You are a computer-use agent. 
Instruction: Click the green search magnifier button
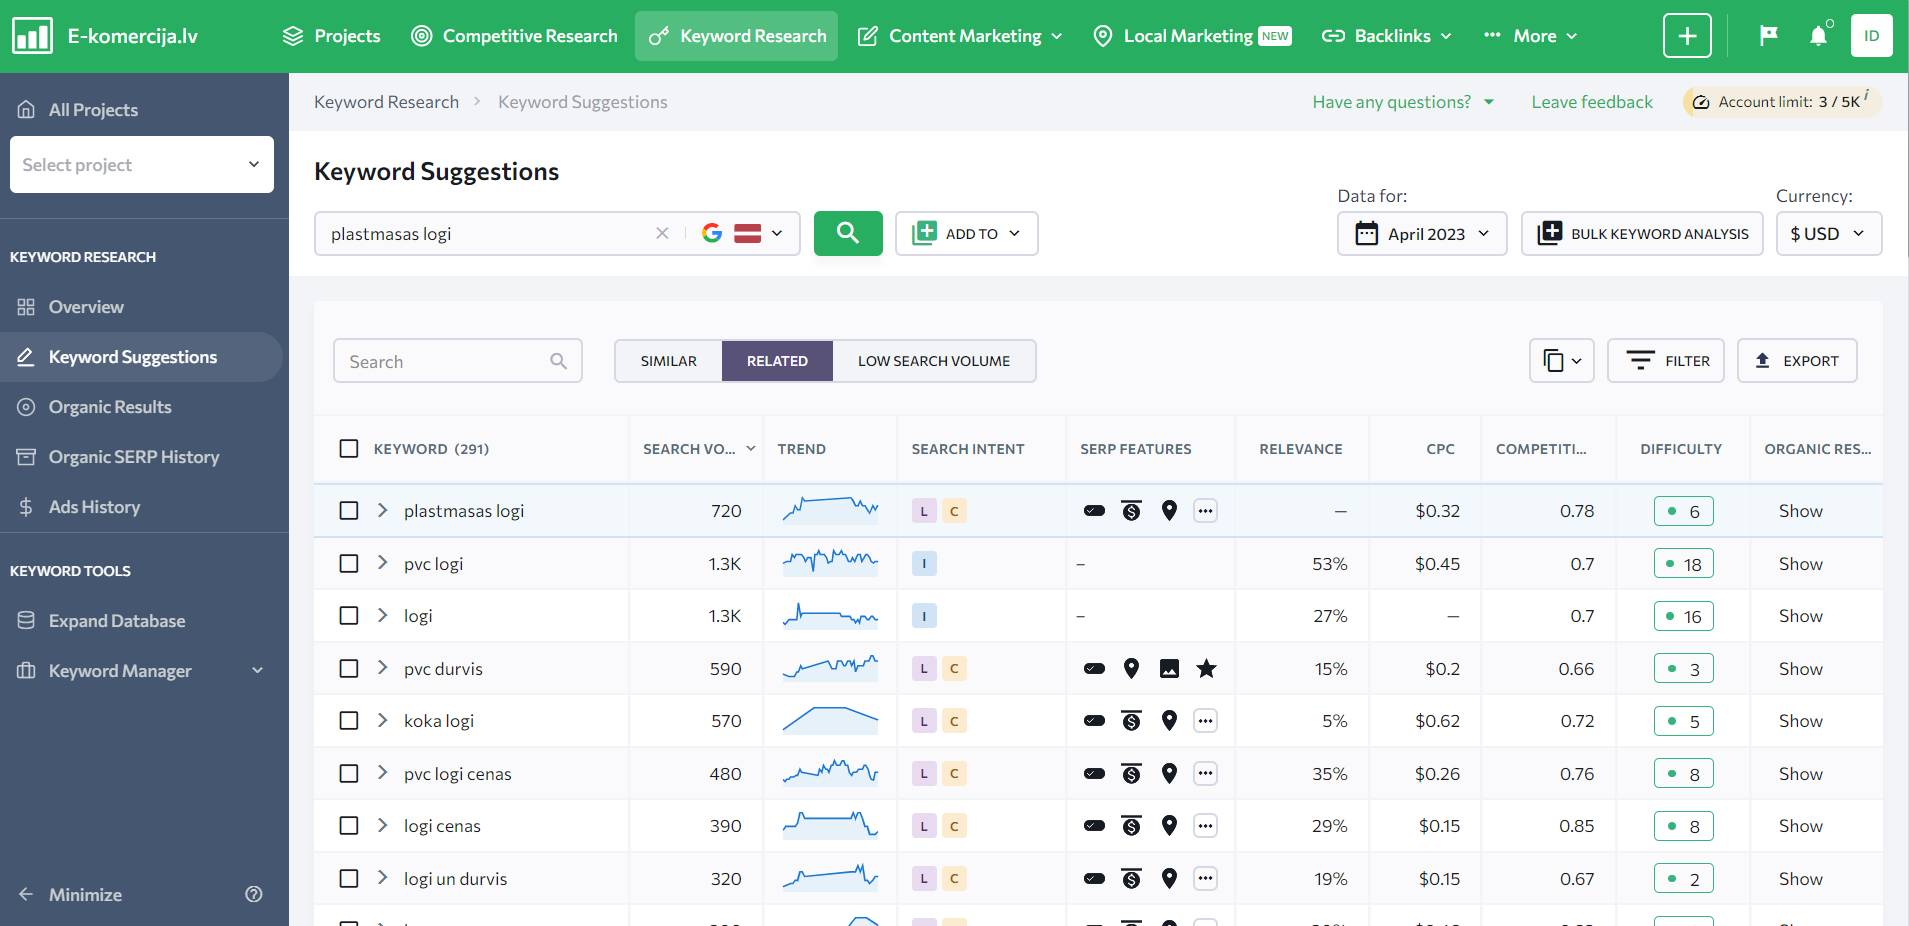847,233
